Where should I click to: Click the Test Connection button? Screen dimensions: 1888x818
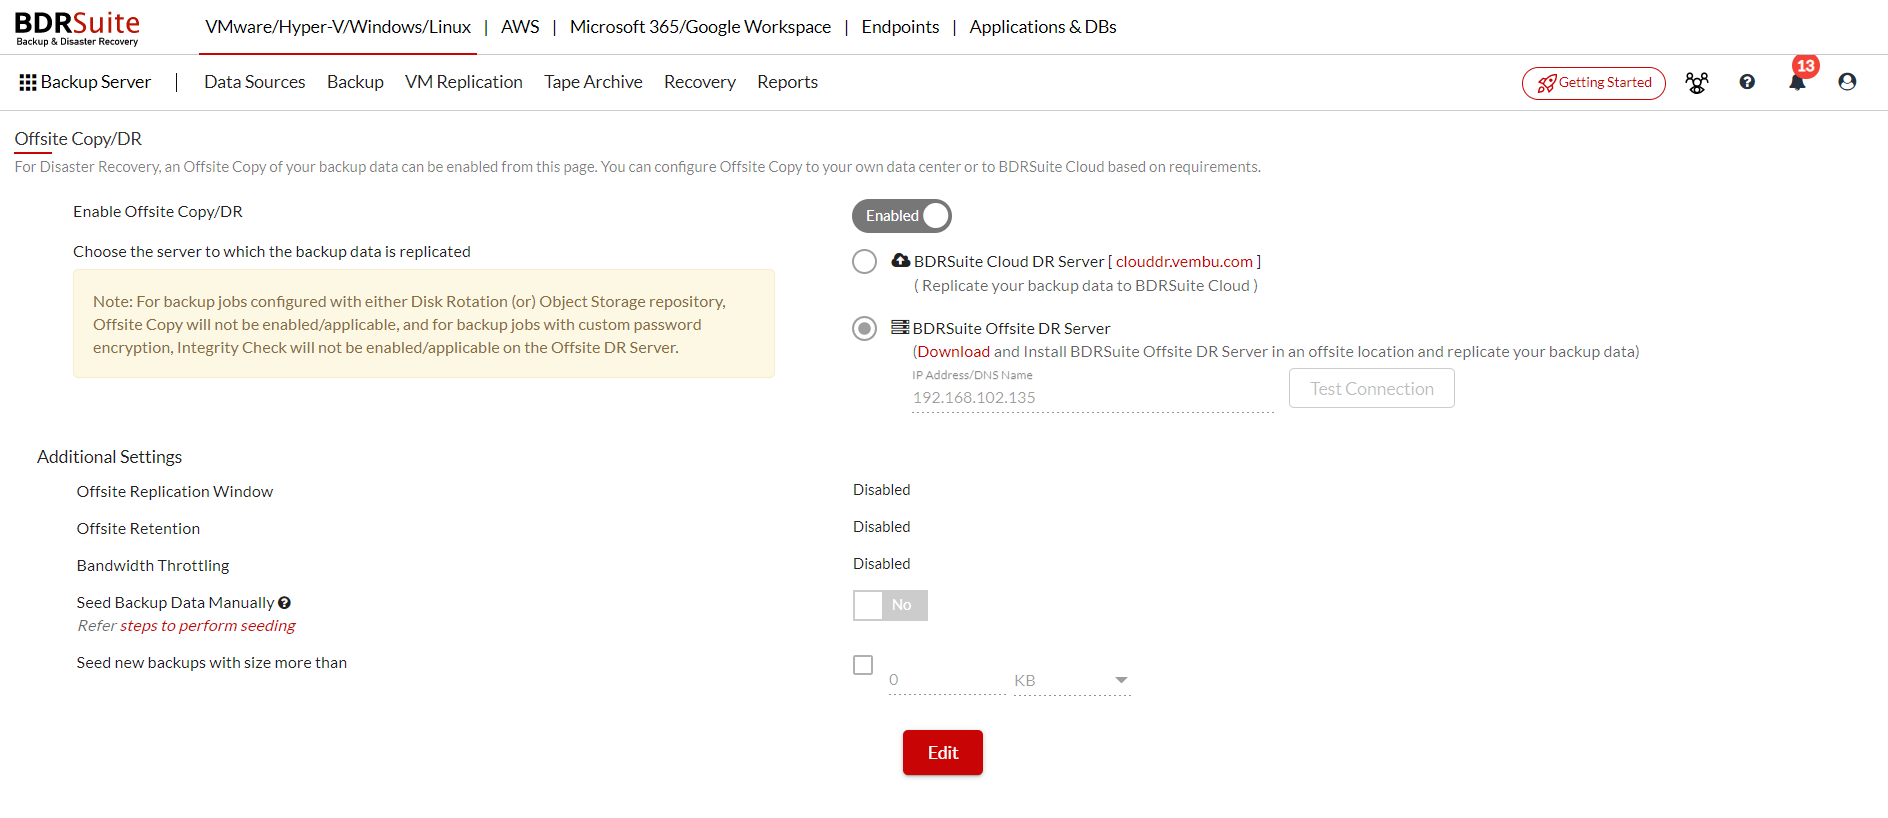click(x=1372, y=388)
